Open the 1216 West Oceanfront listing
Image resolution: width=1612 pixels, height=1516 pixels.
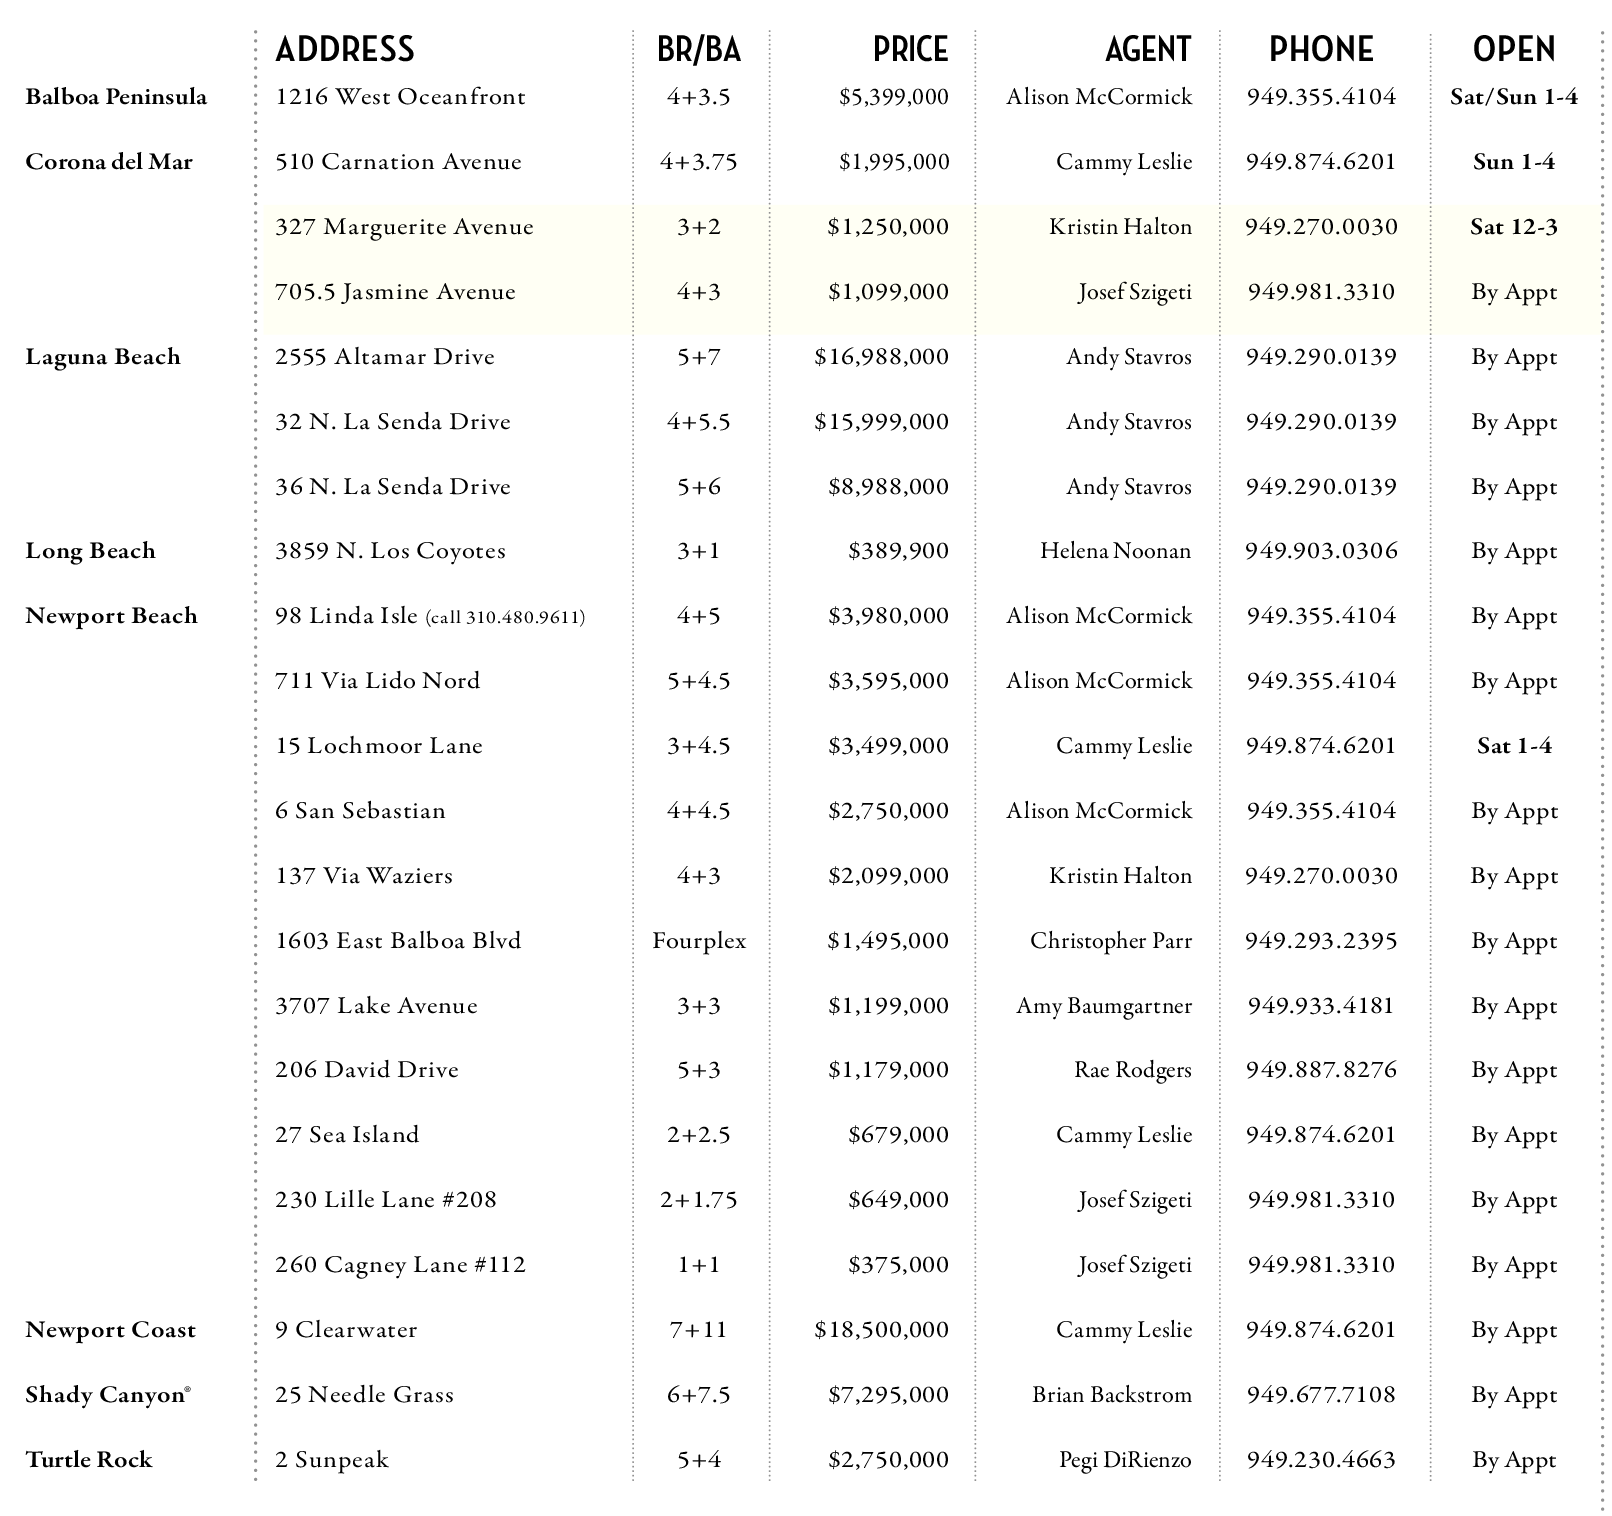click(x=400, y=97)
